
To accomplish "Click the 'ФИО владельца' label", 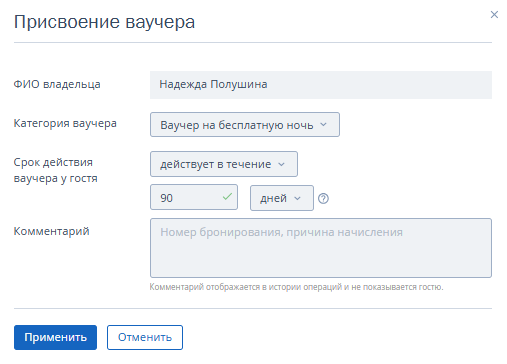I will tap(57, 84).
